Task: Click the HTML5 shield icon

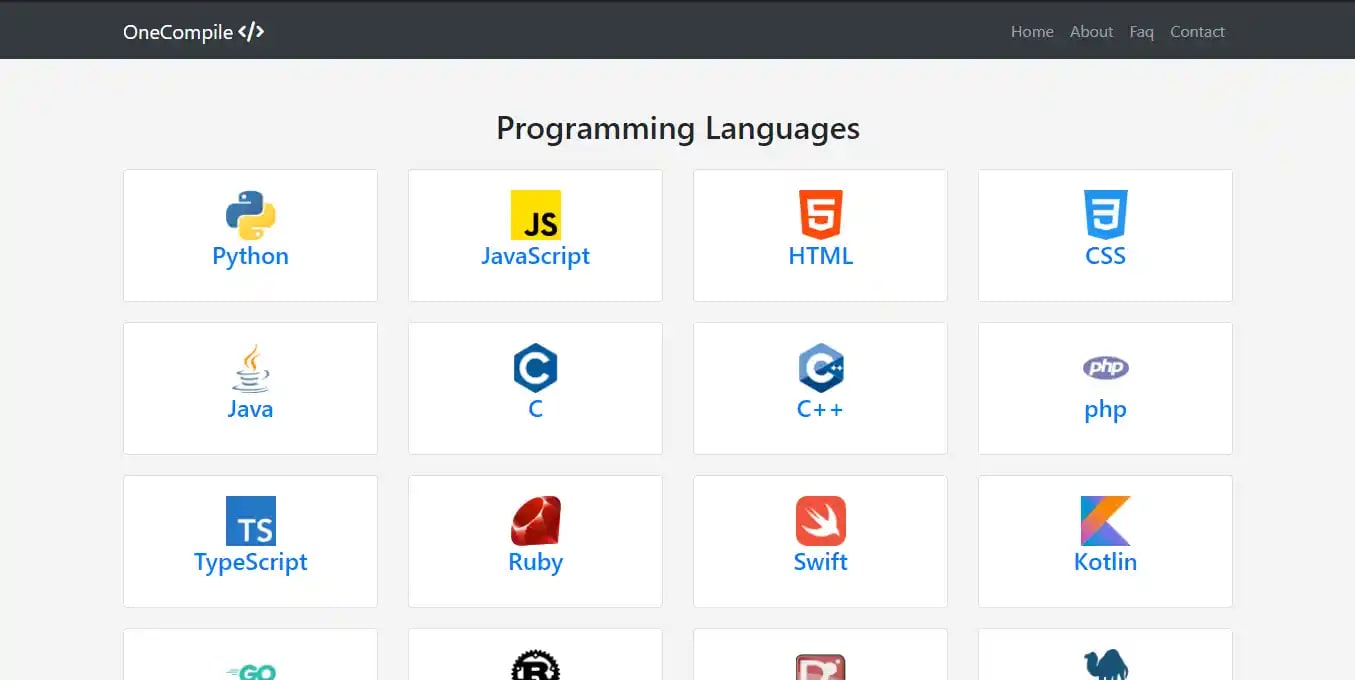Action: 820,215
